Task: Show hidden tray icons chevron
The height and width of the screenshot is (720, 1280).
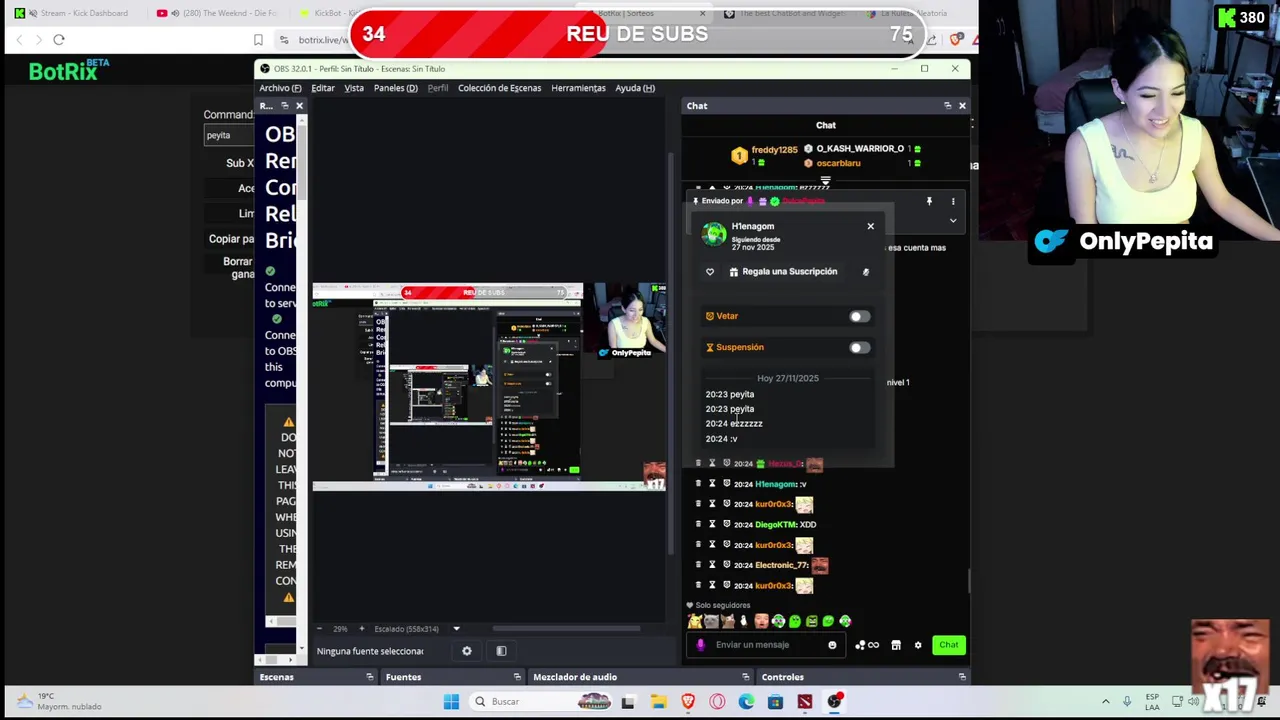Action: [1105, 702]
